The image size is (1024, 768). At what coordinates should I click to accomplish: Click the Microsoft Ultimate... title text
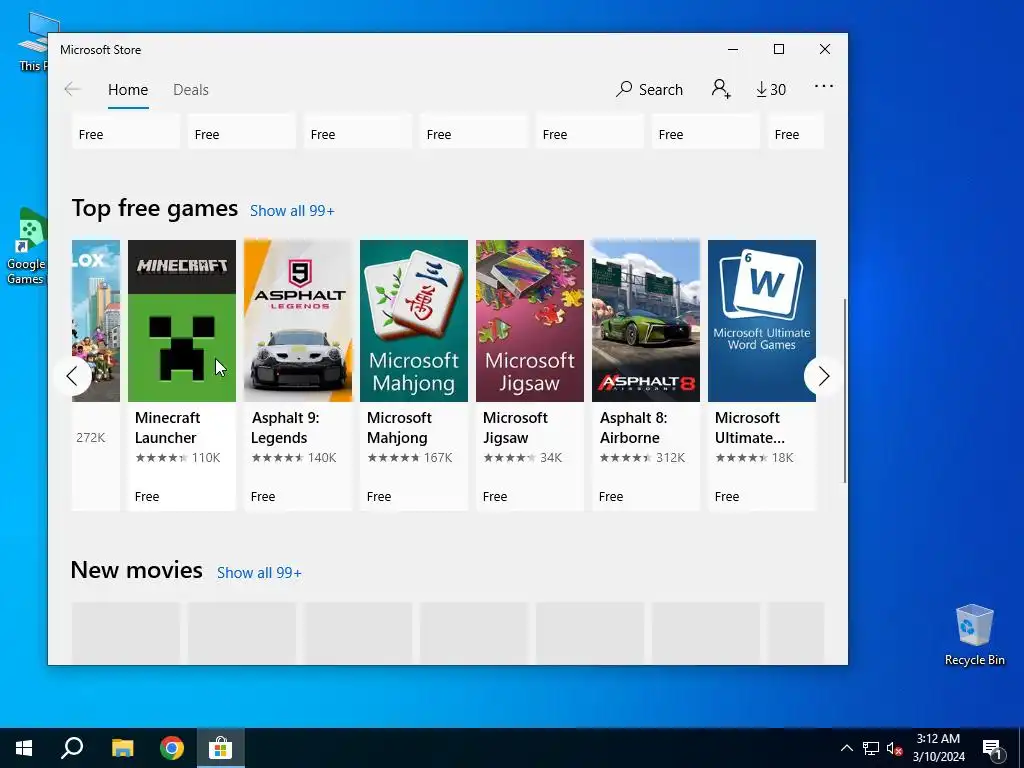coord(750,428)
